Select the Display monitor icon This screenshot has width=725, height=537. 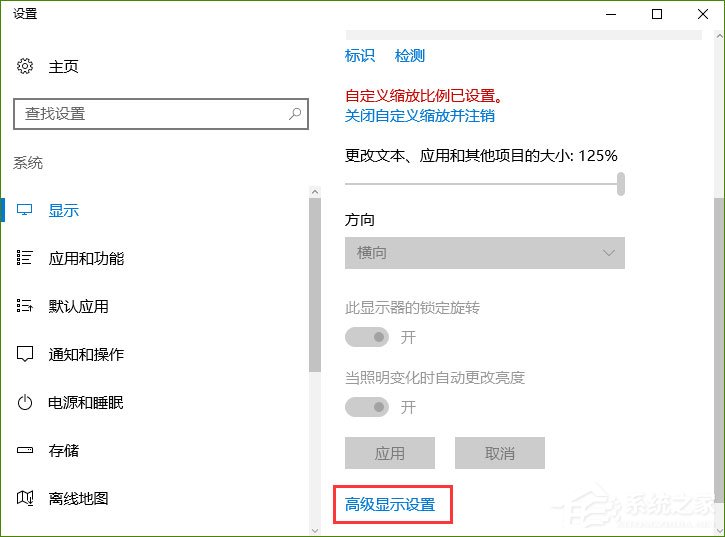[25, 211]
